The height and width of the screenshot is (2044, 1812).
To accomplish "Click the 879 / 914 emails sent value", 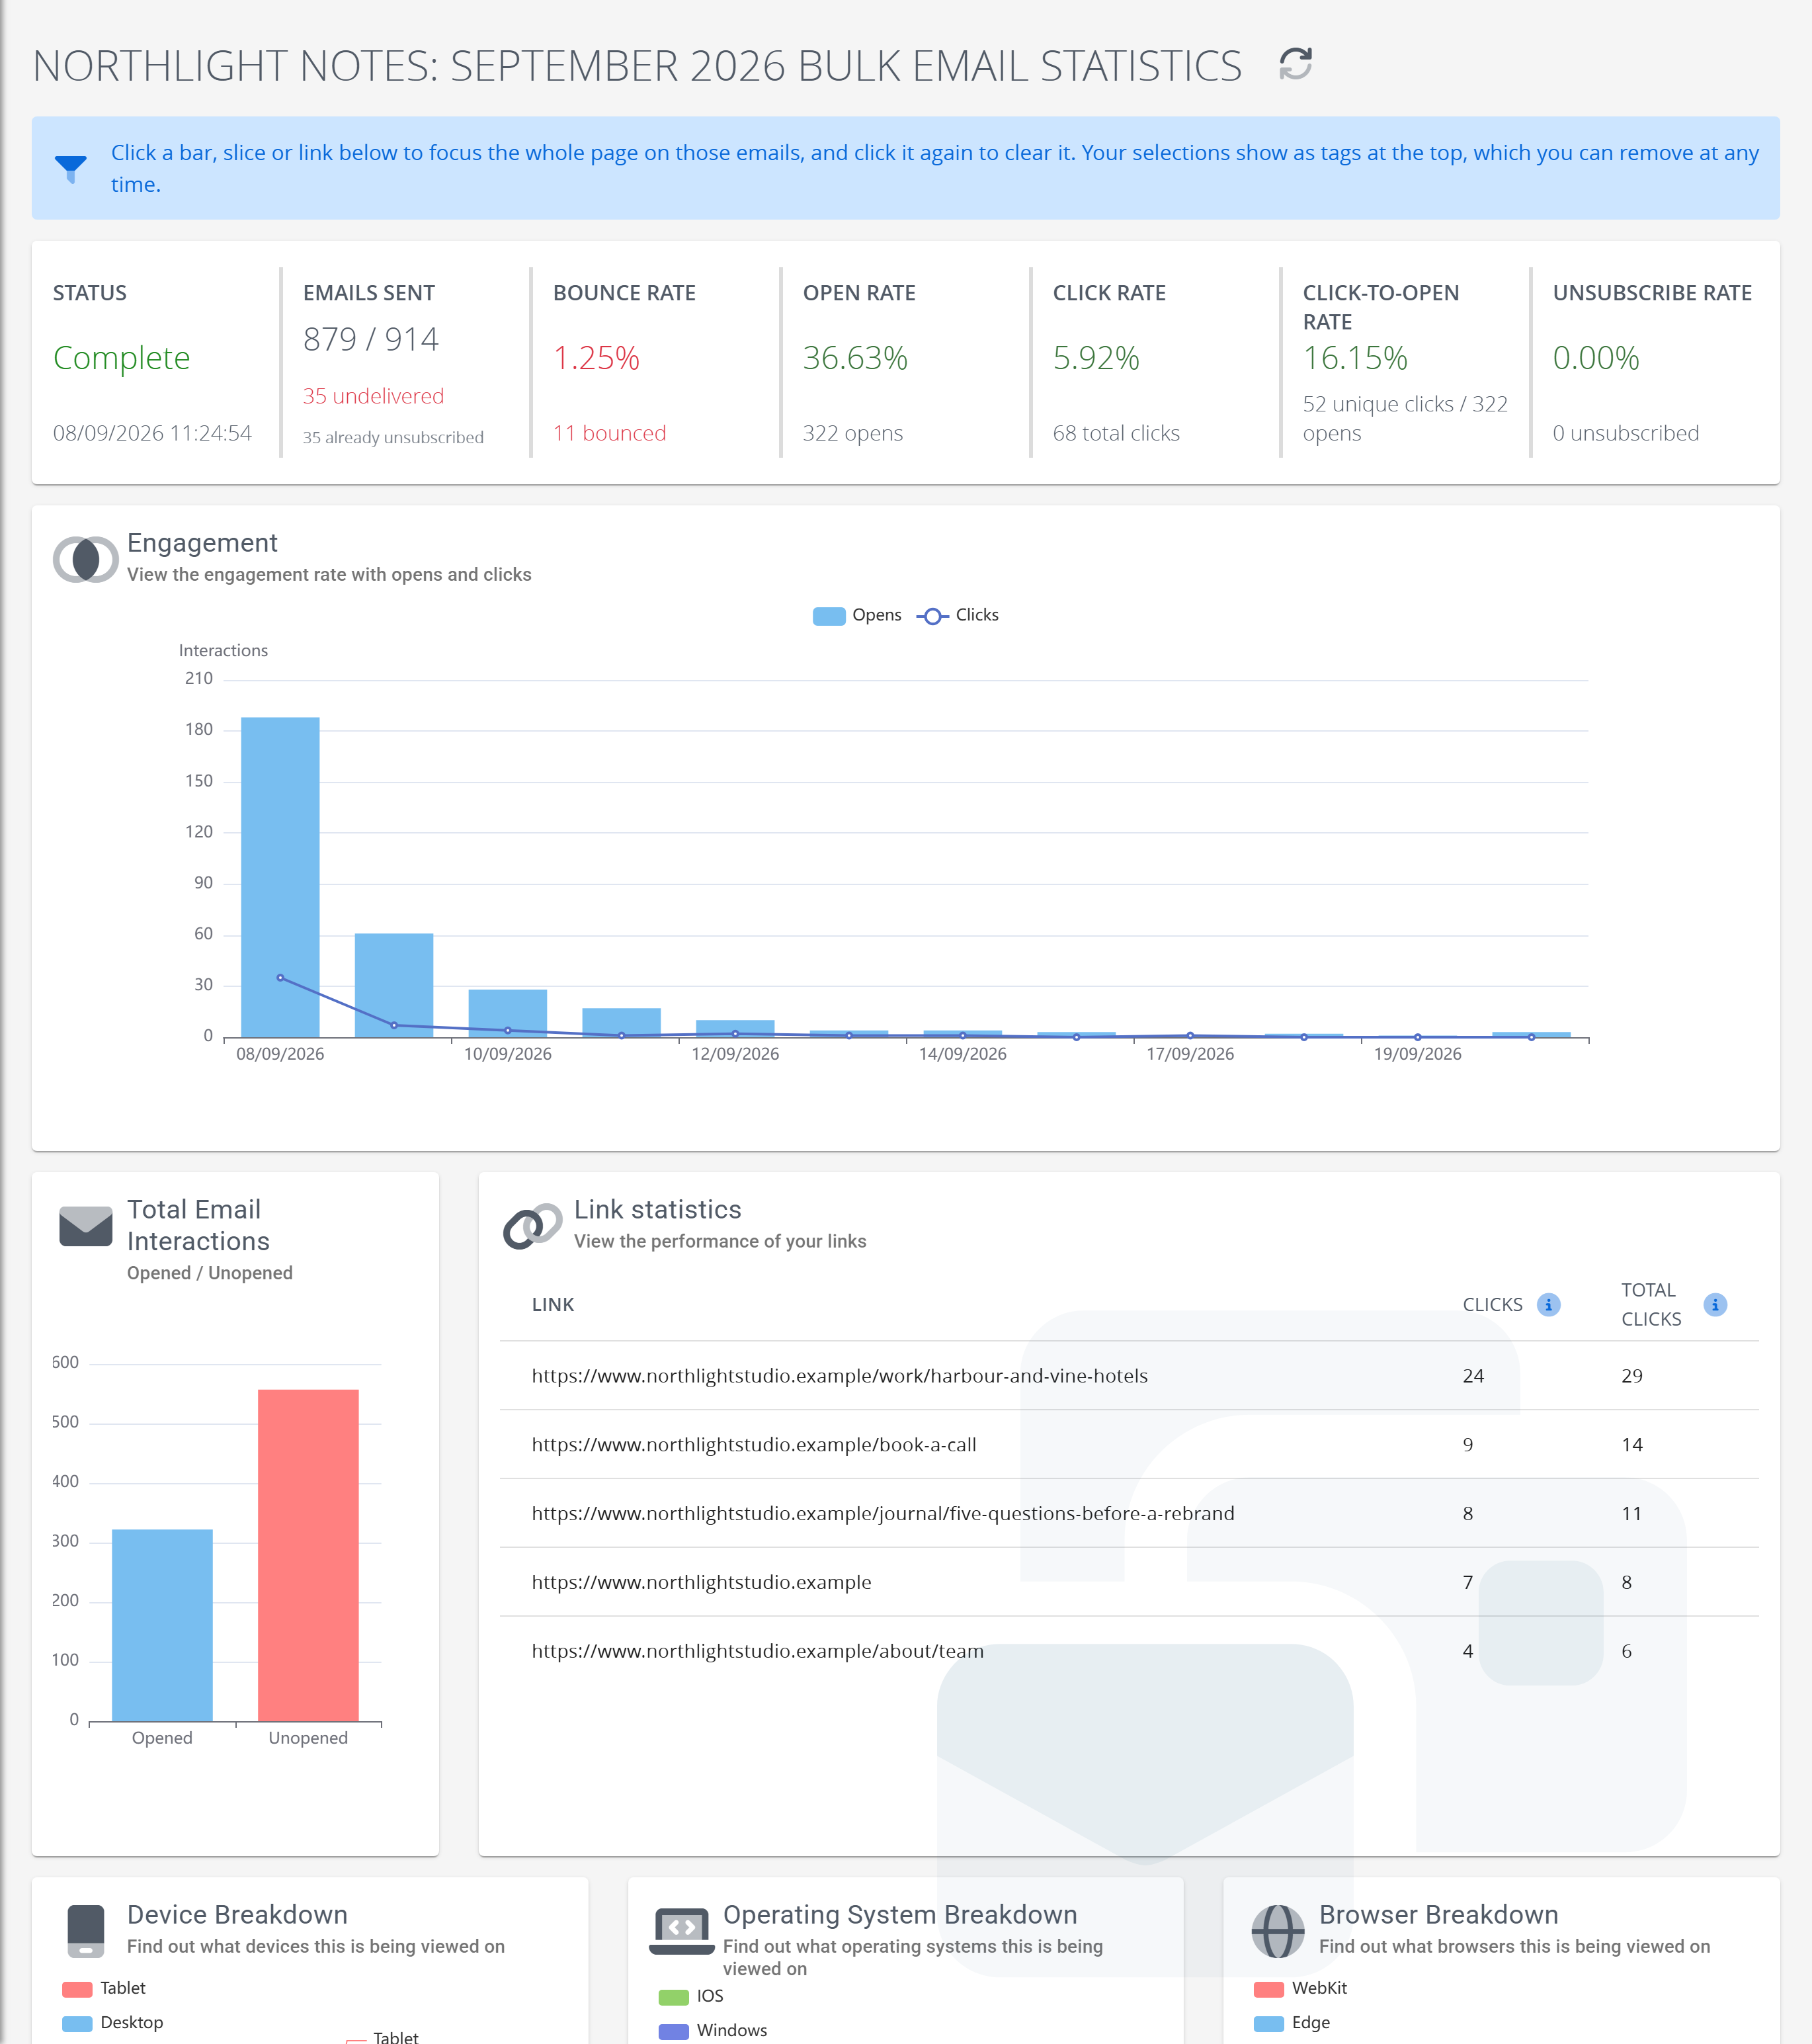I will (x=371, y=339).
